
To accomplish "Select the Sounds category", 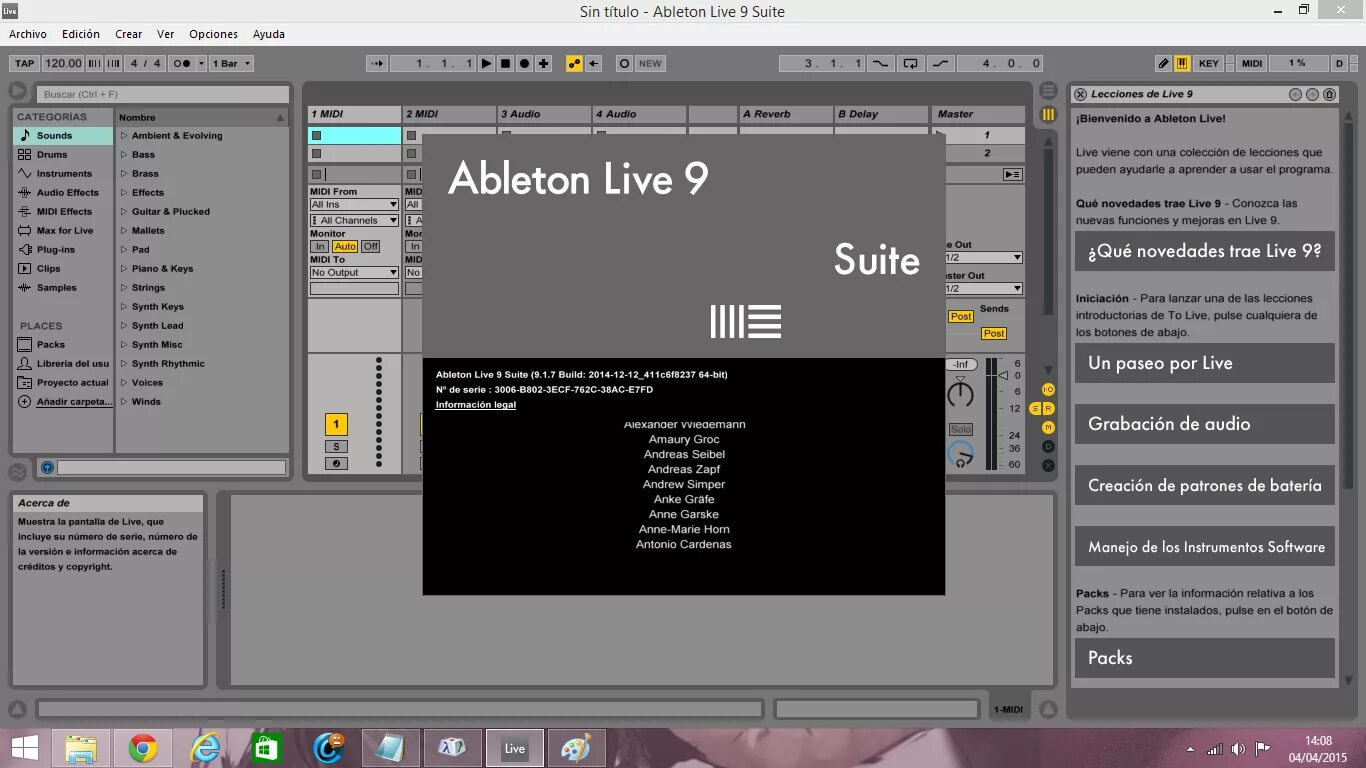I will pos(63,136).
